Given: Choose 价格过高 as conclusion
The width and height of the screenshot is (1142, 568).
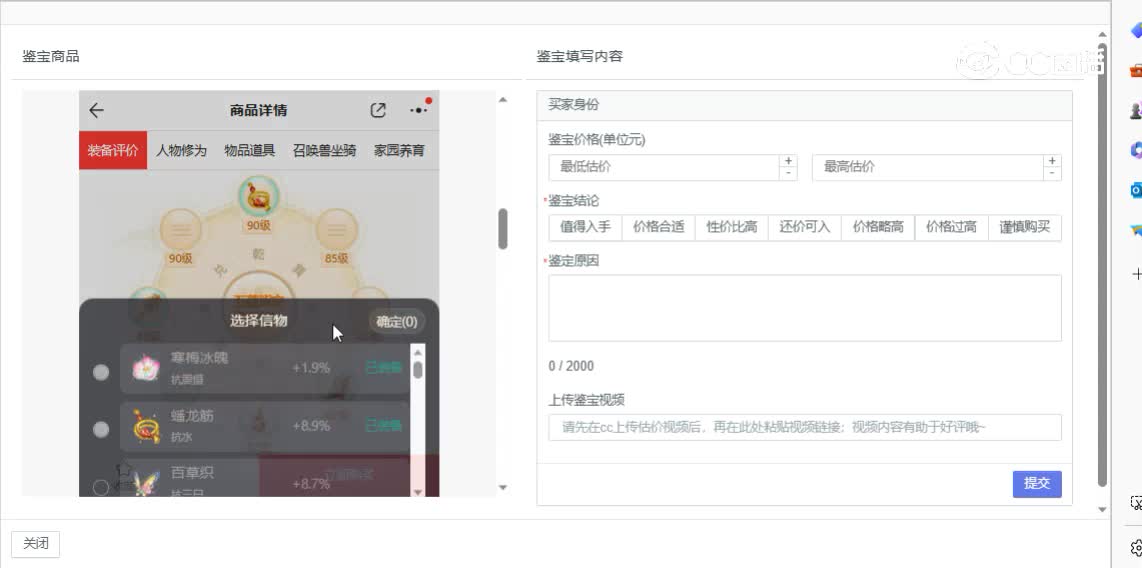Looking at the screenshot, I should coord(951,227).
